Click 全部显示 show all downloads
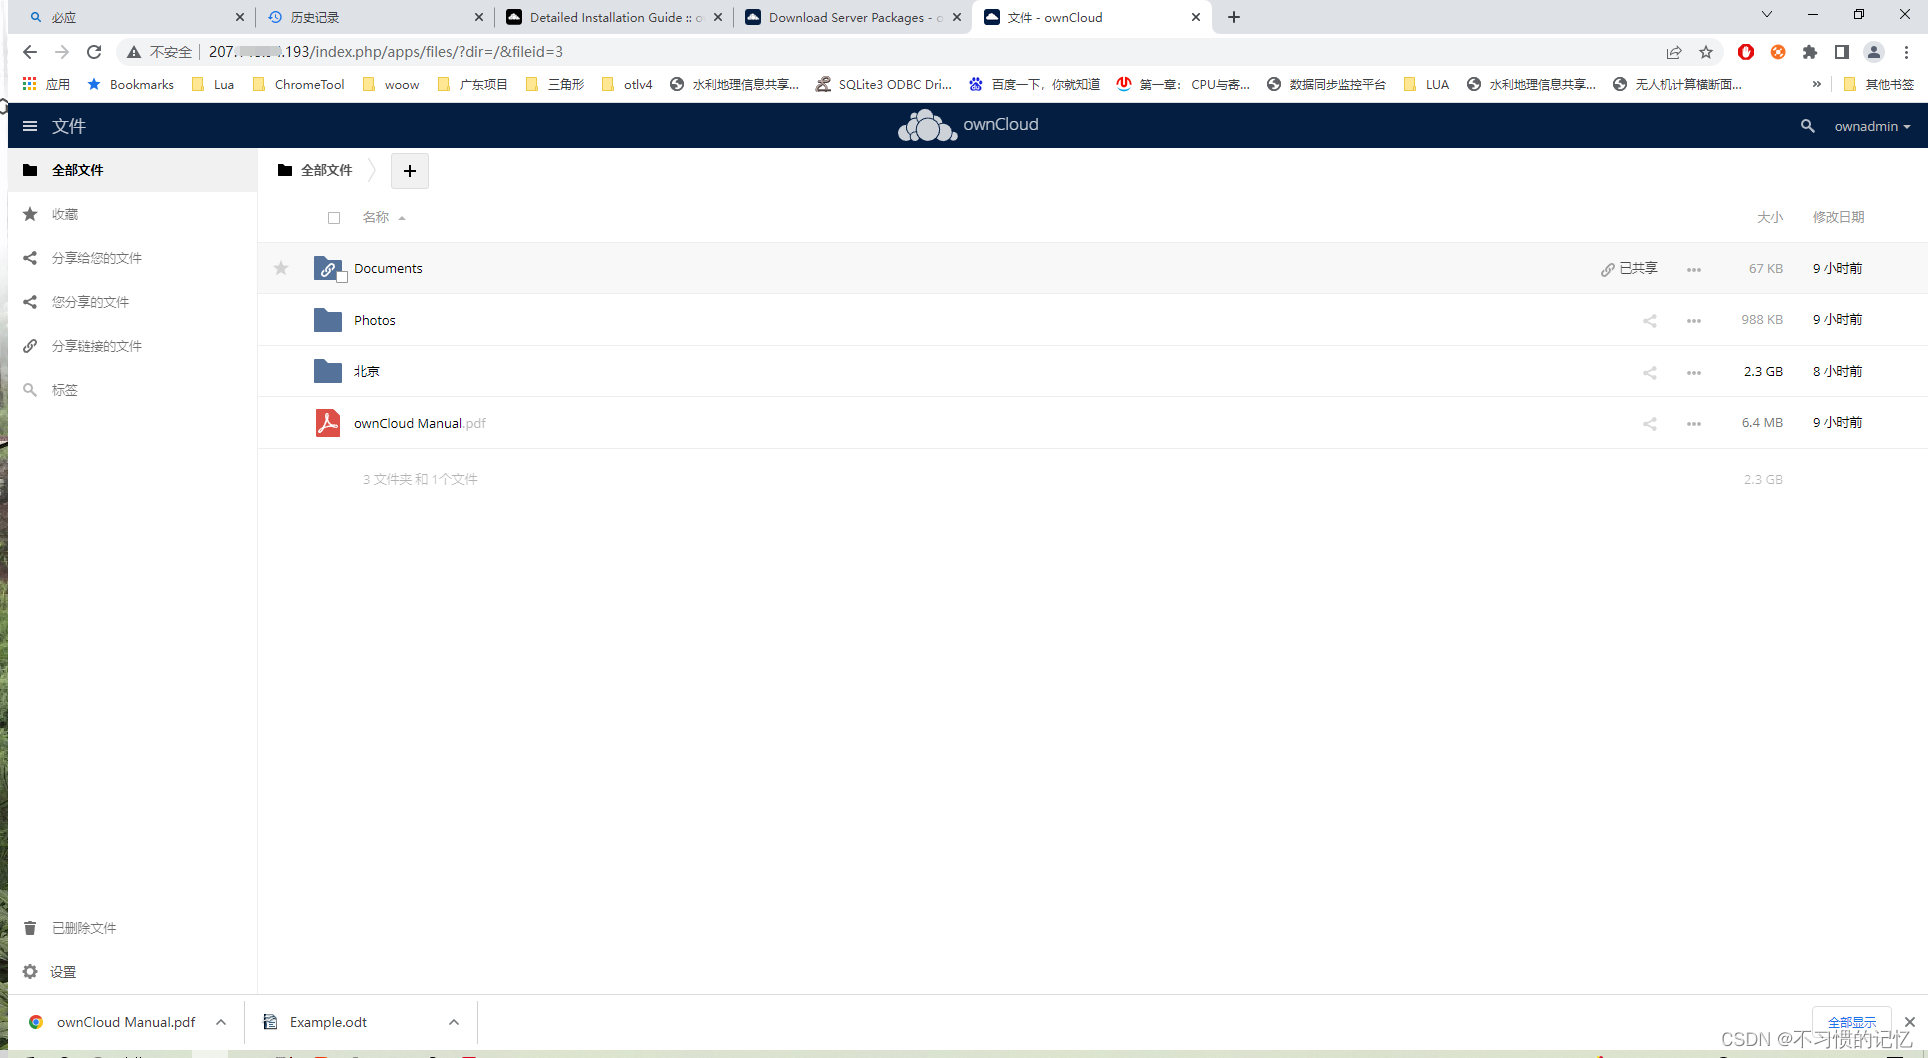The image size is (1928, 1058). (1852, 1022)
